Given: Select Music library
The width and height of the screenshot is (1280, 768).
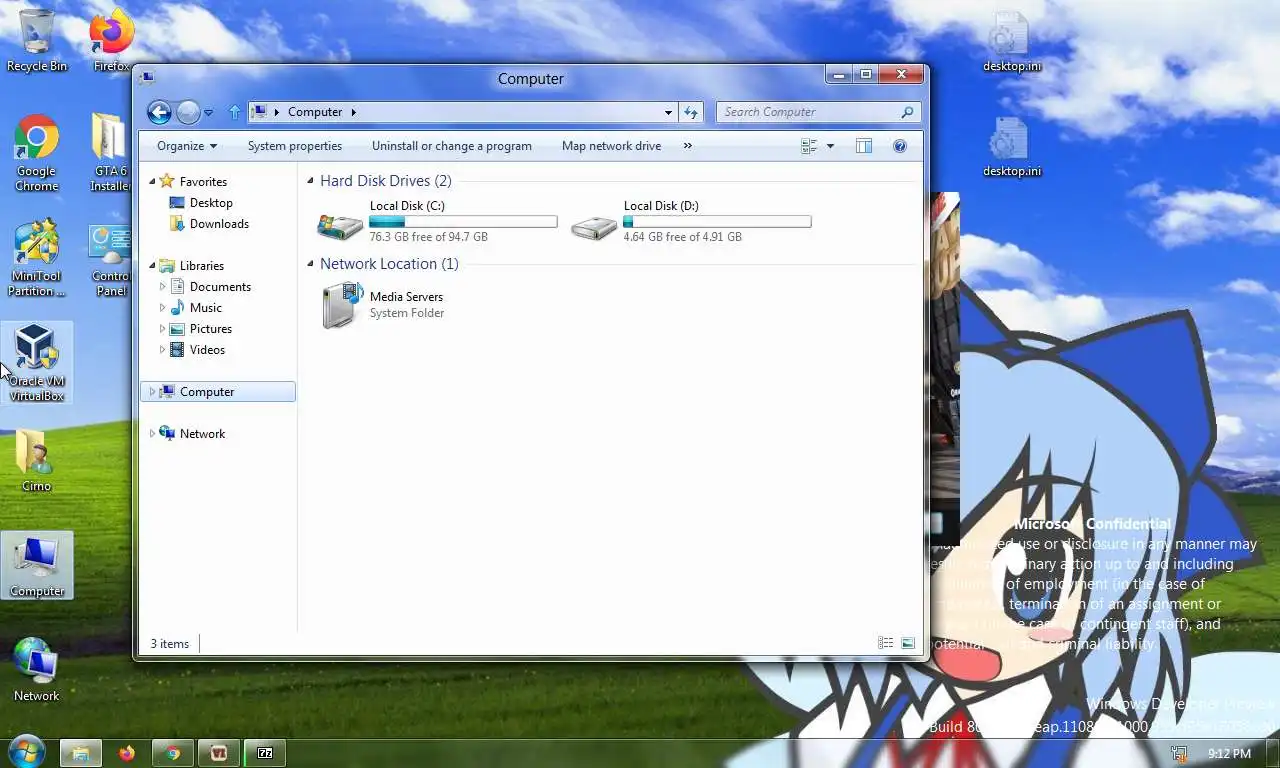Looking at the screenshot, I should click(206, 307).
